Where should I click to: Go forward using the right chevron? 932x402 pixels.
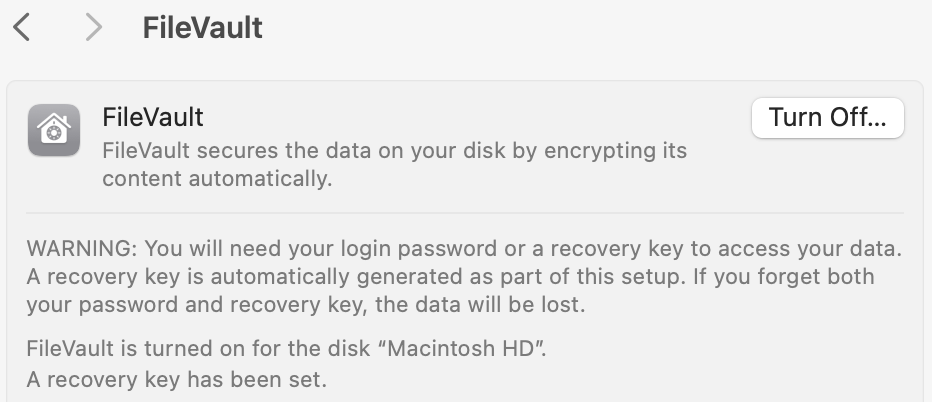click(93, 27)
